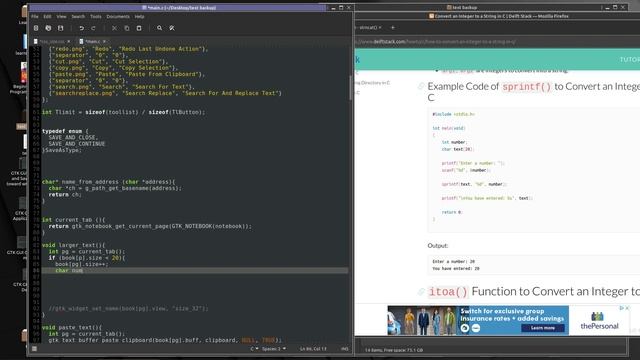Click the open file icon in the editor toolbar
The width and height of the screenshot is (640, 360).
tap(48, 28)
